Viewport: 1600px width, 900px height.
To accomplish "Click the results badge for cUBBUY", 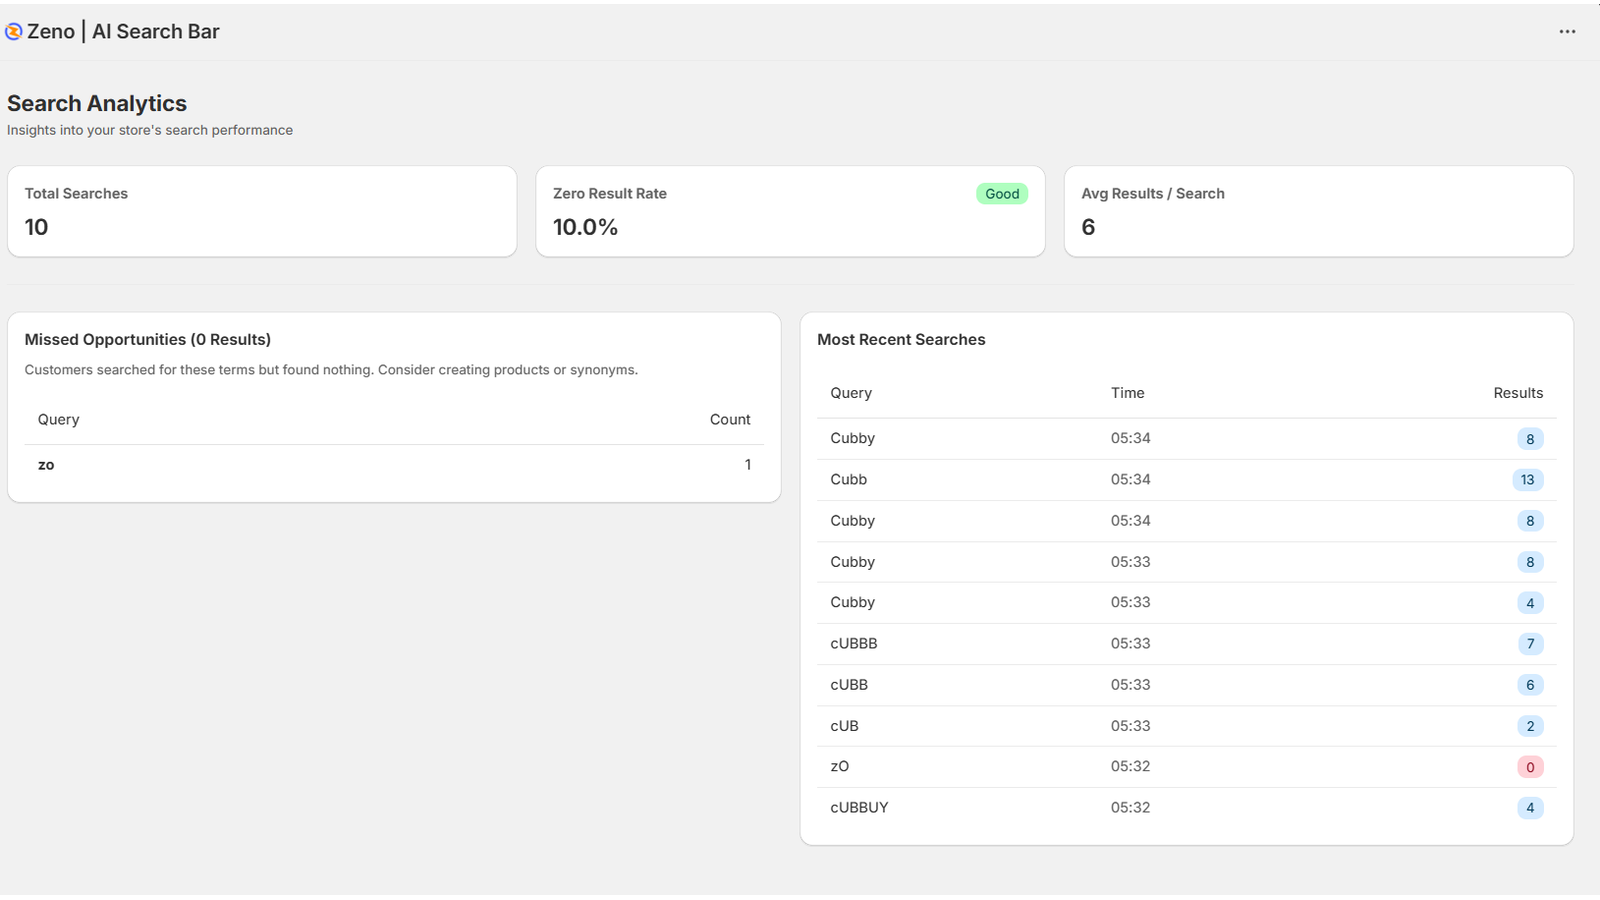I will click(1530, 807).
